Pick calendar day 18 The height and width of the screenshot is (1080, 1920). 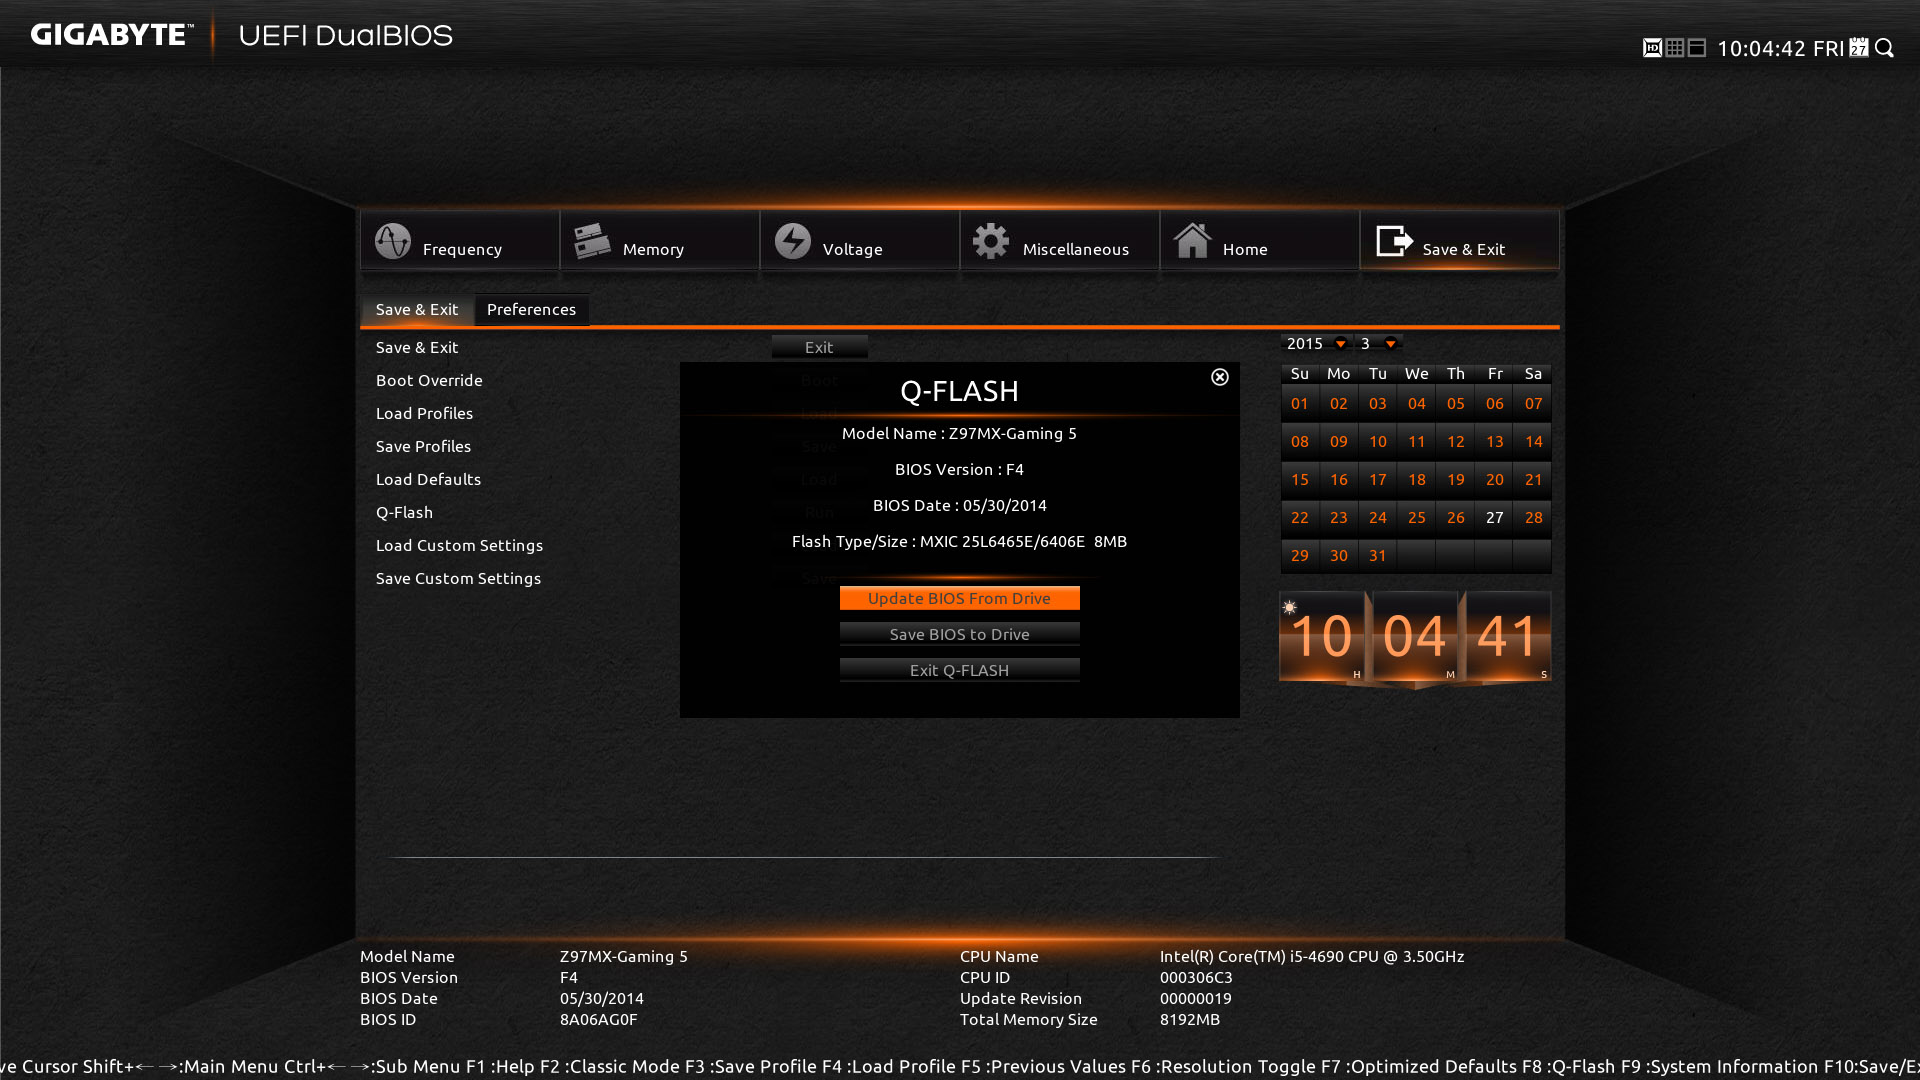1417,480
